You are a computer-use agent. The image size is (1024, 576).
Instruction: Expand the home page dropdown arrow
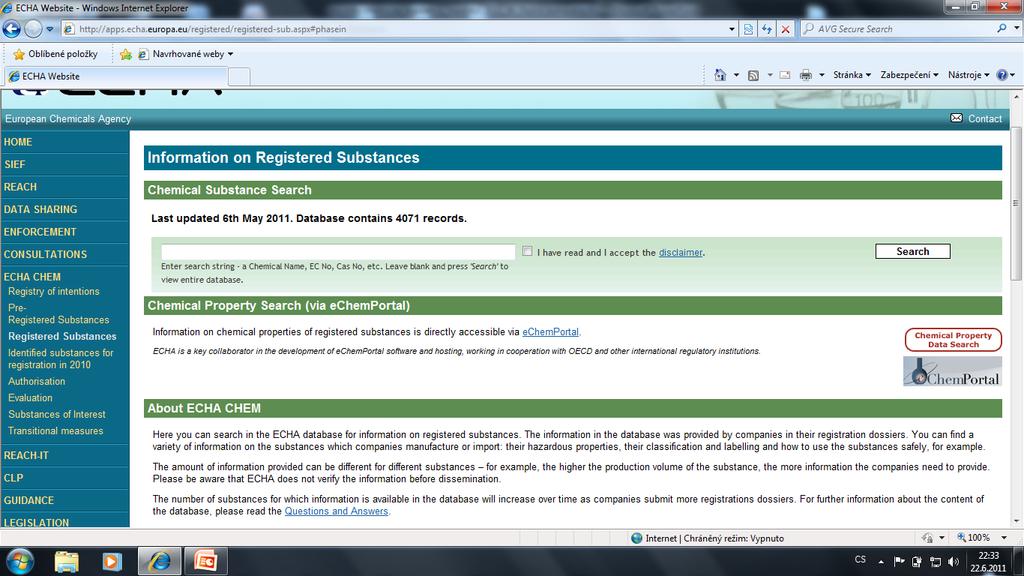click(x=736, y=75)
